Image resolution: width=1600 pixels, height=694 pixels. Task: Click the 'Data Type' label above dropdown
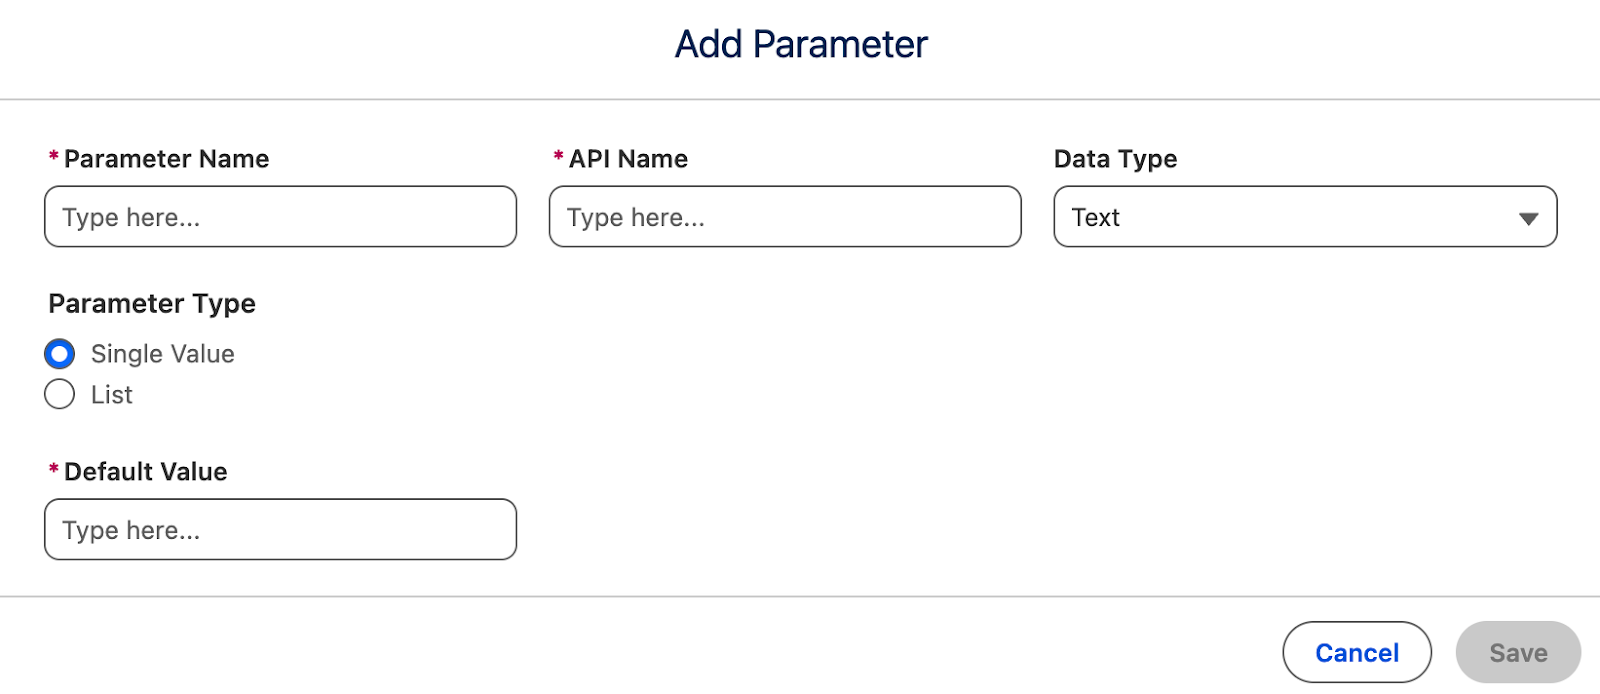point(1115,159)
